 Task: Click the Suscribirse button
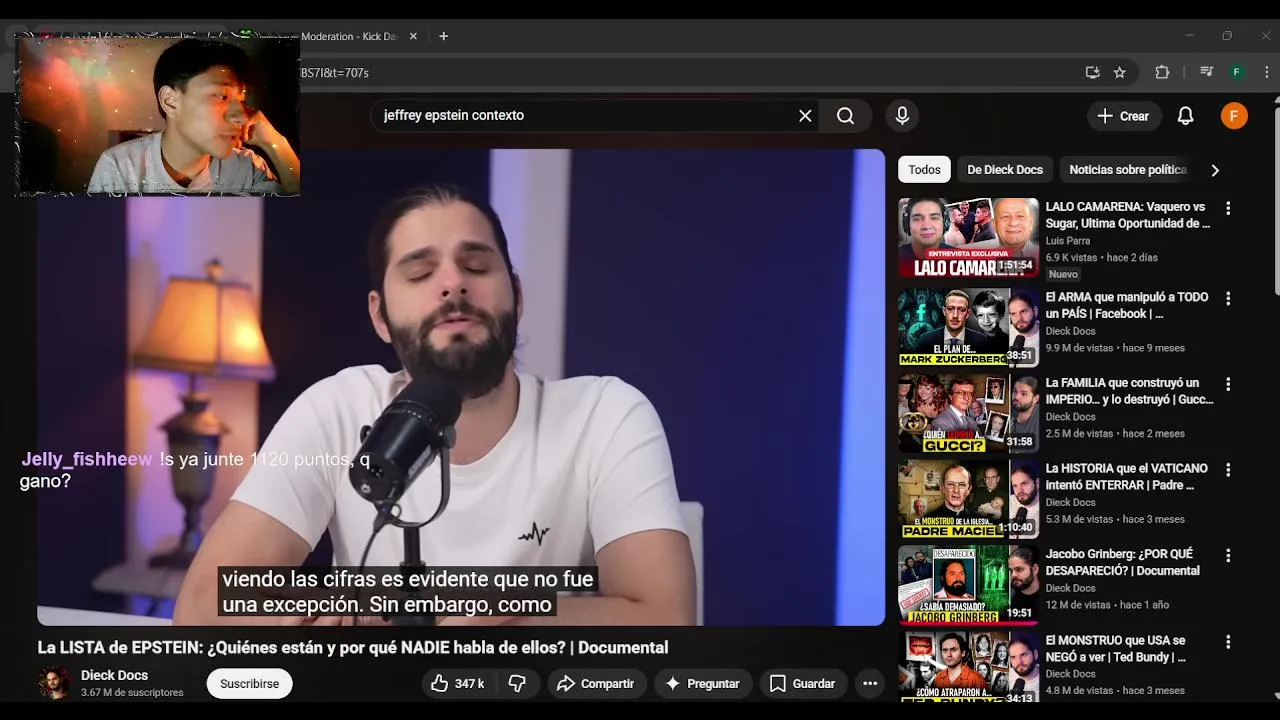(x=249, y=684)
